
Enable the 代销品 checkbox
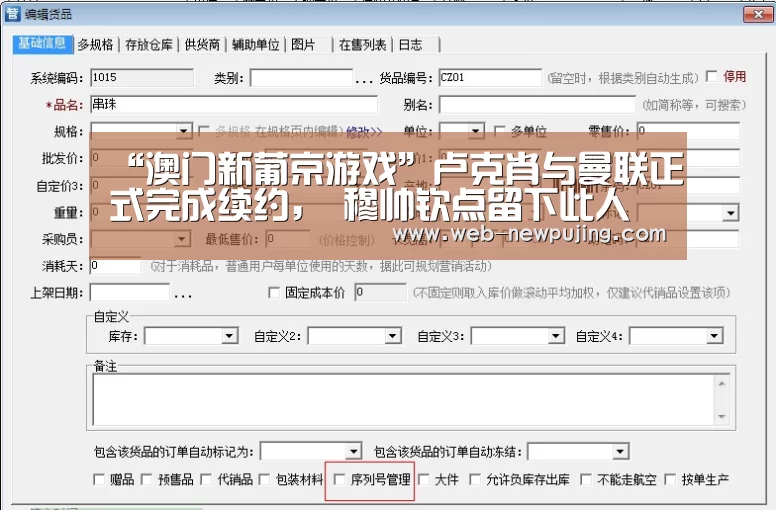[x=206, y=479]
